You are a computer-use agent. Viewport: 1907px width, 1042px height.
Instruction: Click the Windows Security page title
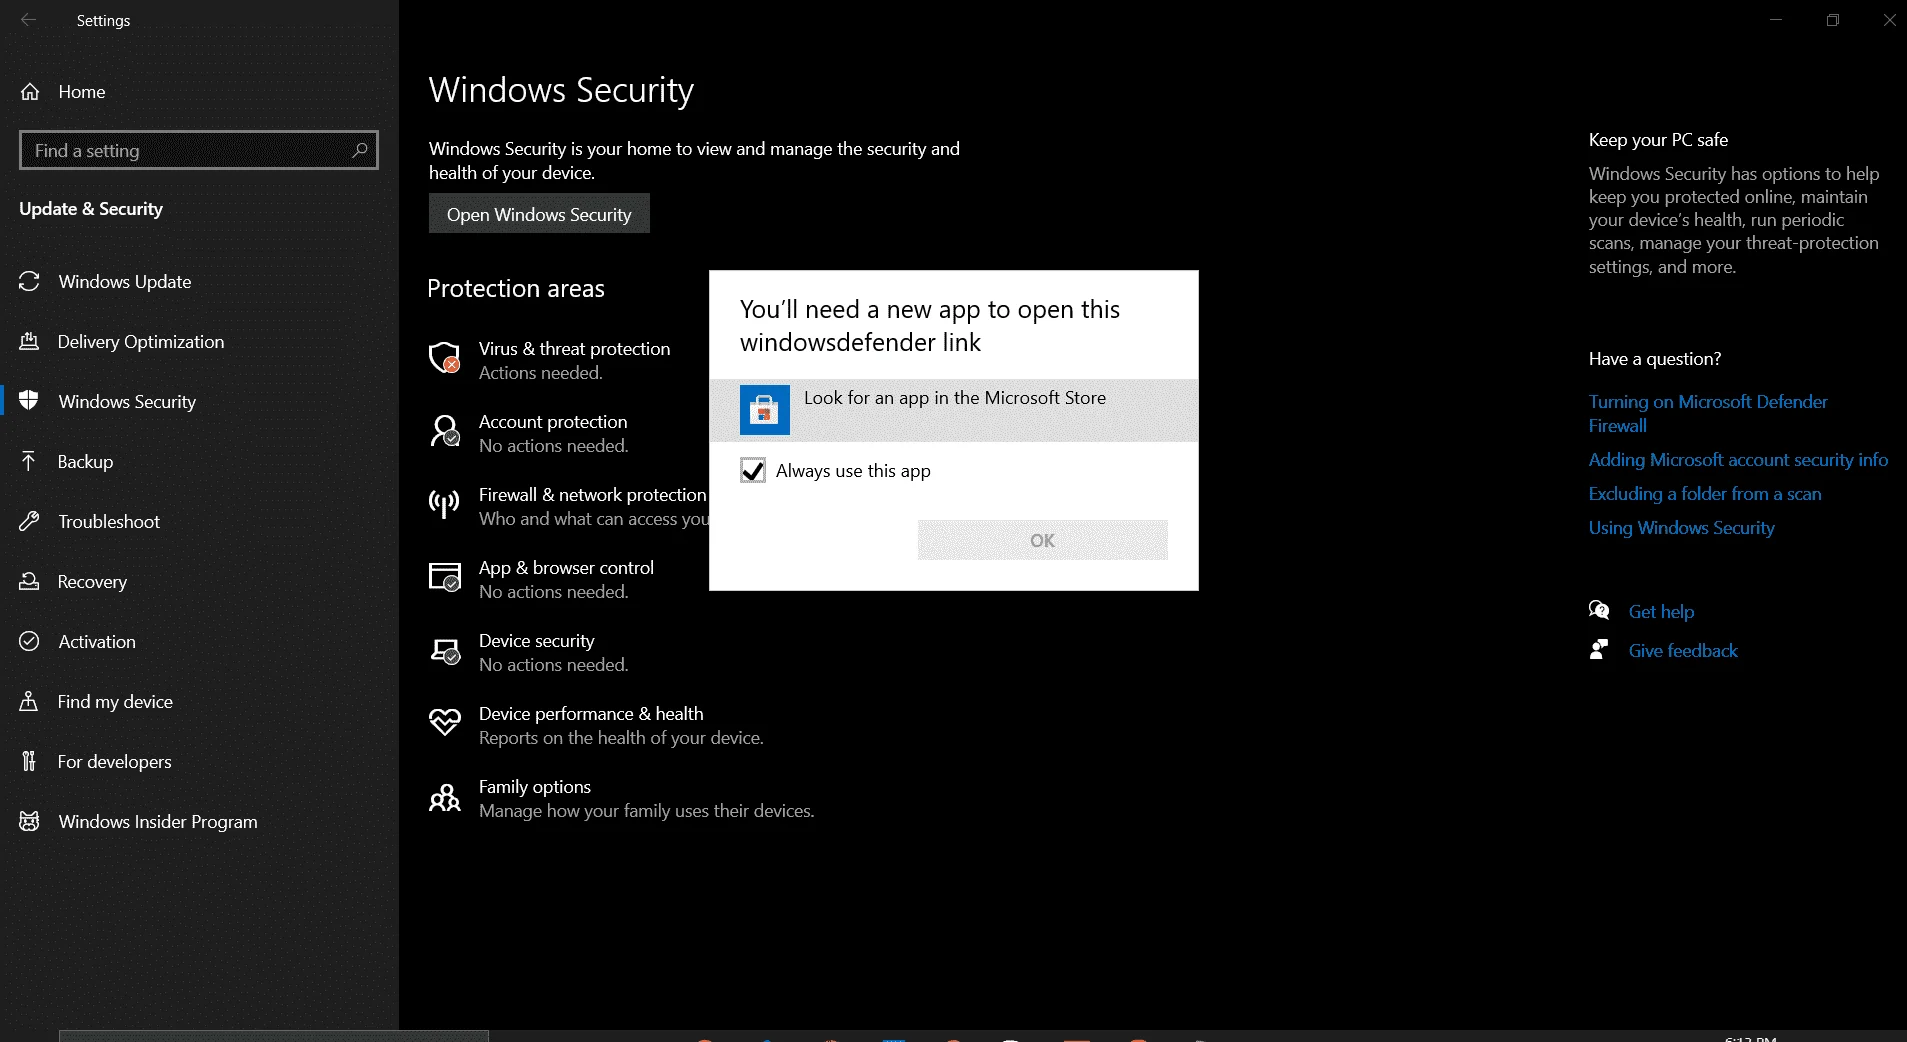[x=561, y=90]
